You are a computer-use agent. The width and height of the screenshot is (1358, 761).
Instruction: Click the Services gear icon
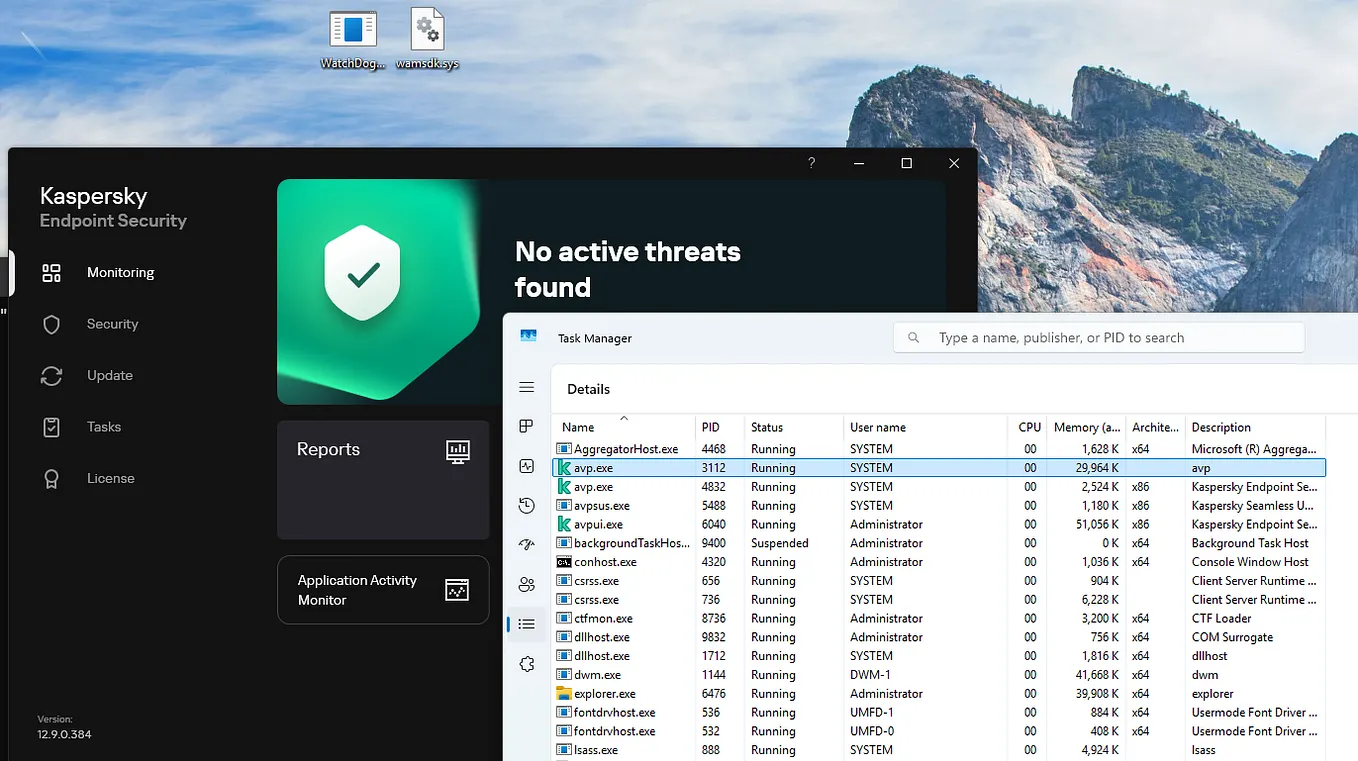pyautogui.click(x=526, y=663)
